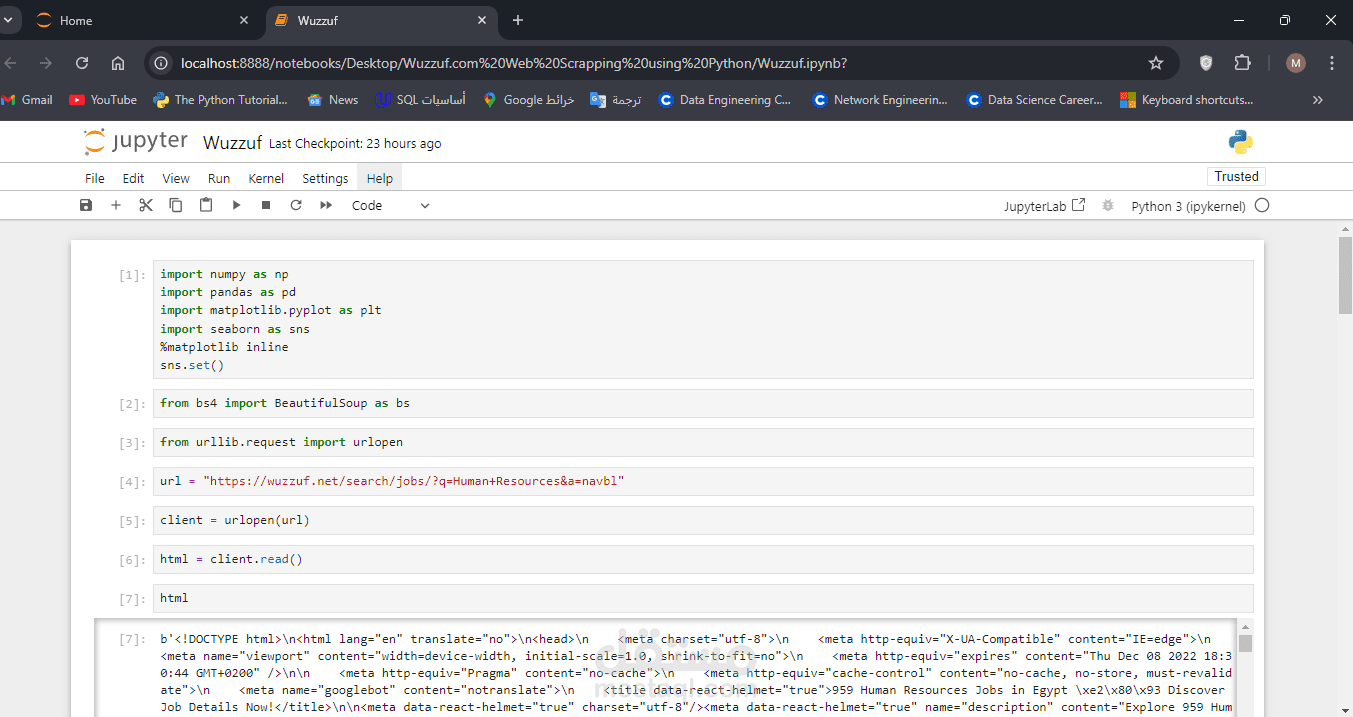
Task: Open the View menu
Action: [x=176, y=178]
